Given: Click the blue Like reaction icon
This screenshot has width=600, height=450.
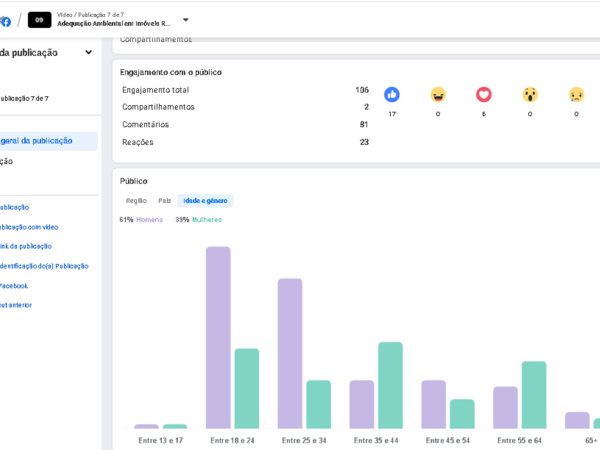Looking at the screenshot, I should [392, 95].
